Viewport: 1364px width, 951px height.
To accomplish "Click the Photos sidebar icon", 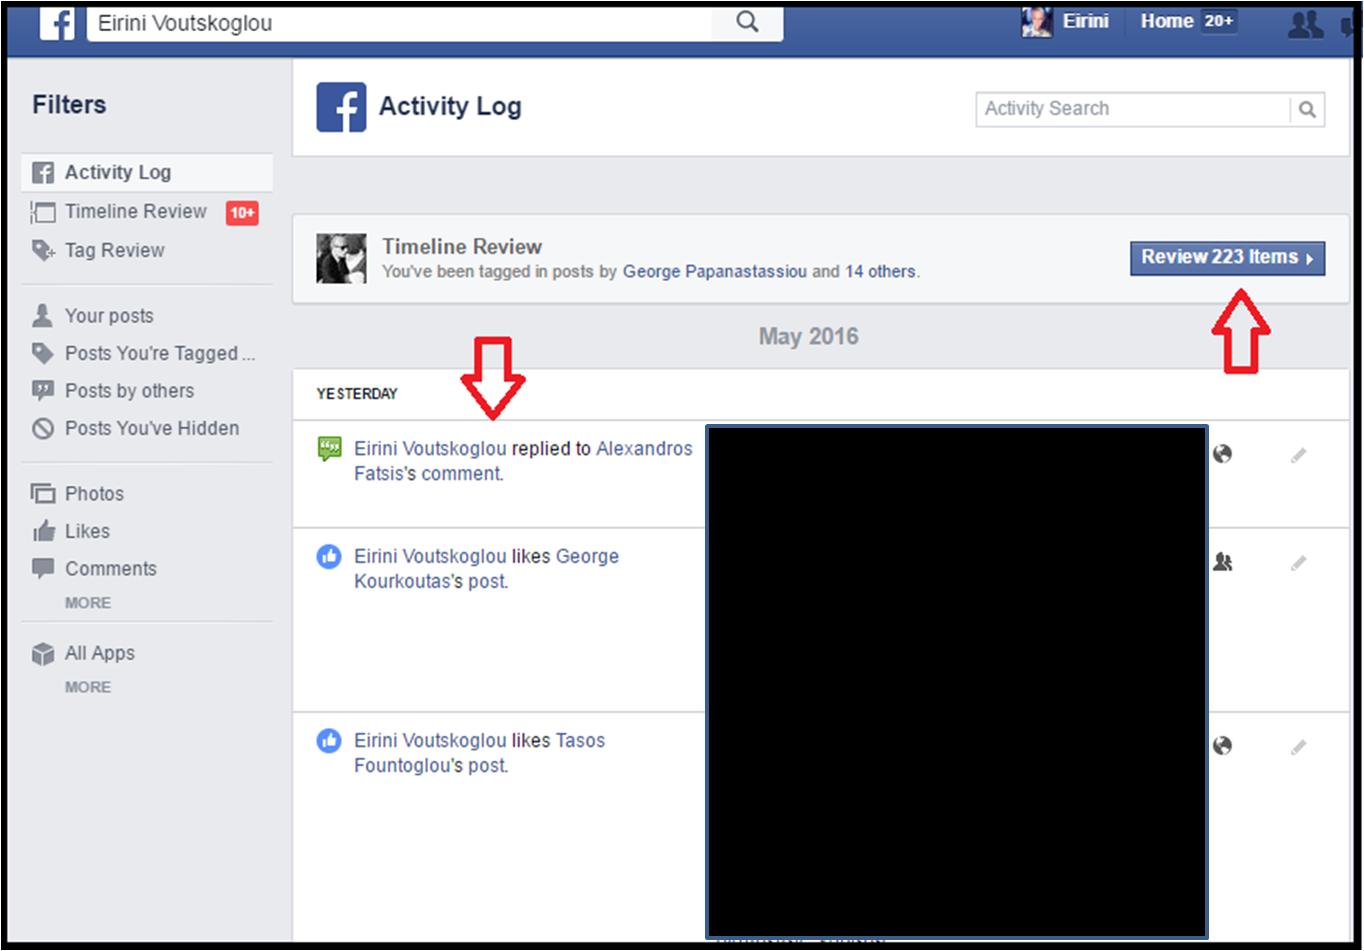I will pyautogui.click(x=42, y=493).
